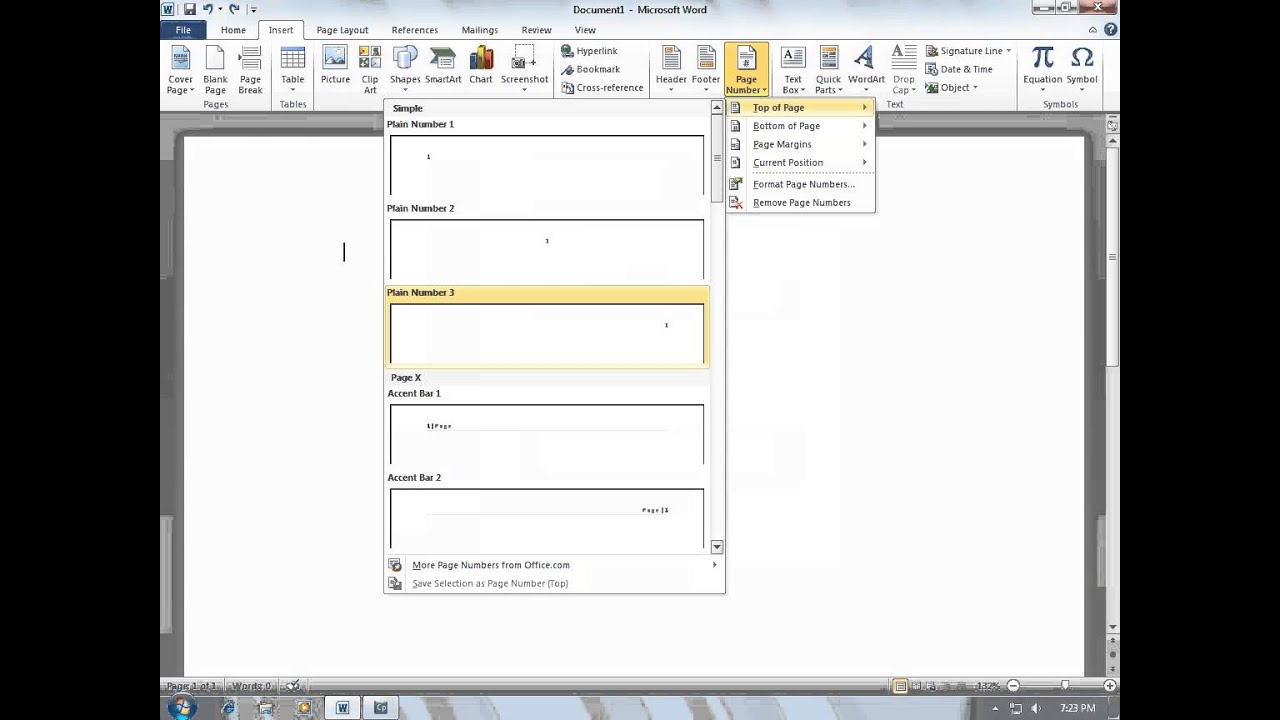Choose Remove Page Numbers
The height and width of the screenshot is (720, 1280).
[x=800, y=202]
